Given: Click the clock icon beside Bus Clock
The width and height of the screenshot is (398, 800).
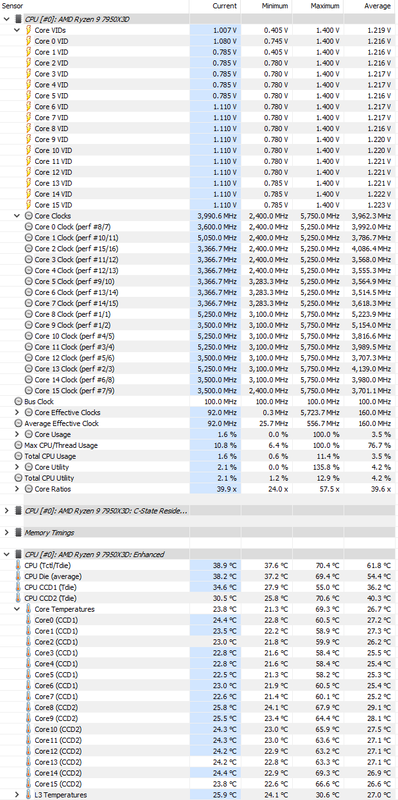Looking at the screenshot, I should click(x=19, y=402).
